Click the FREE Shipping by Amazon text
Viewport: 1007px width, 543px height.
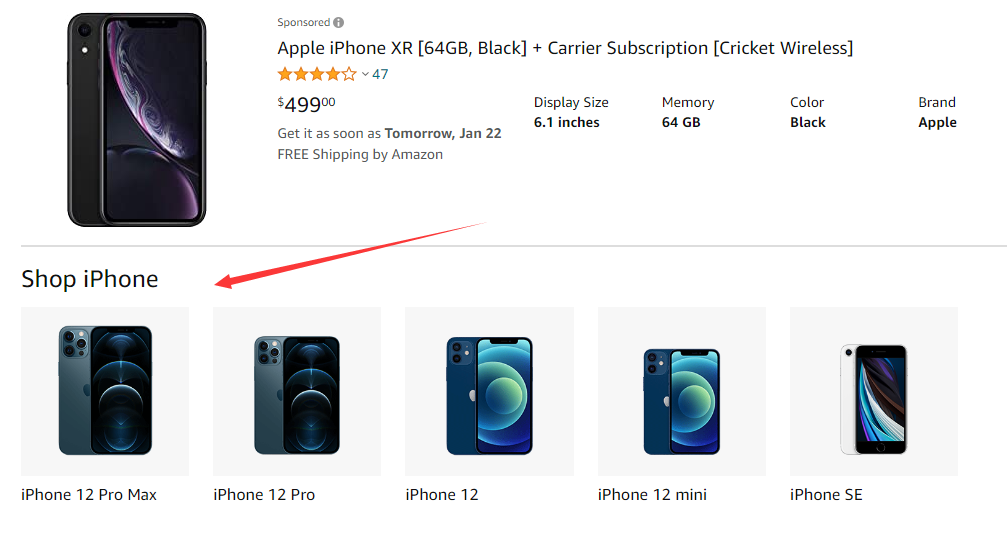[x=360, y=154]
